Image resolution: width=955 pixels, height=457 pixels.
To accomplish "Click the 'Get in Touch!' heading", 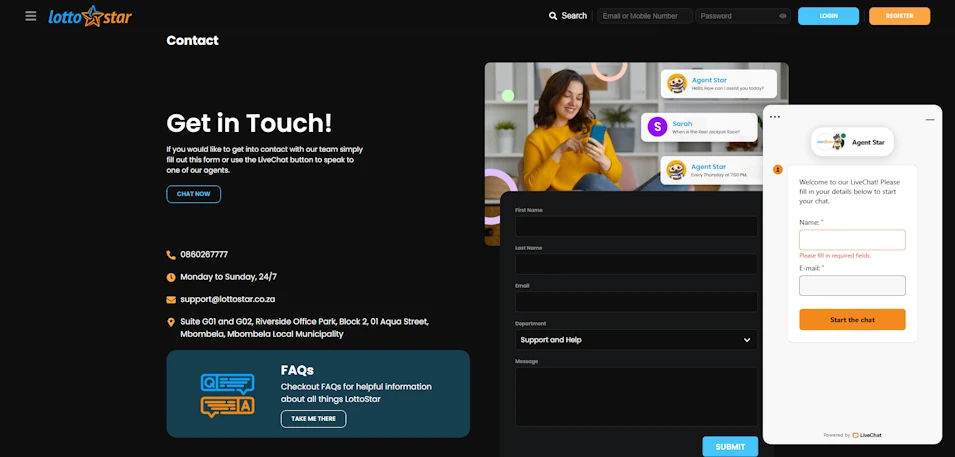I will click(x=249, y=122).
